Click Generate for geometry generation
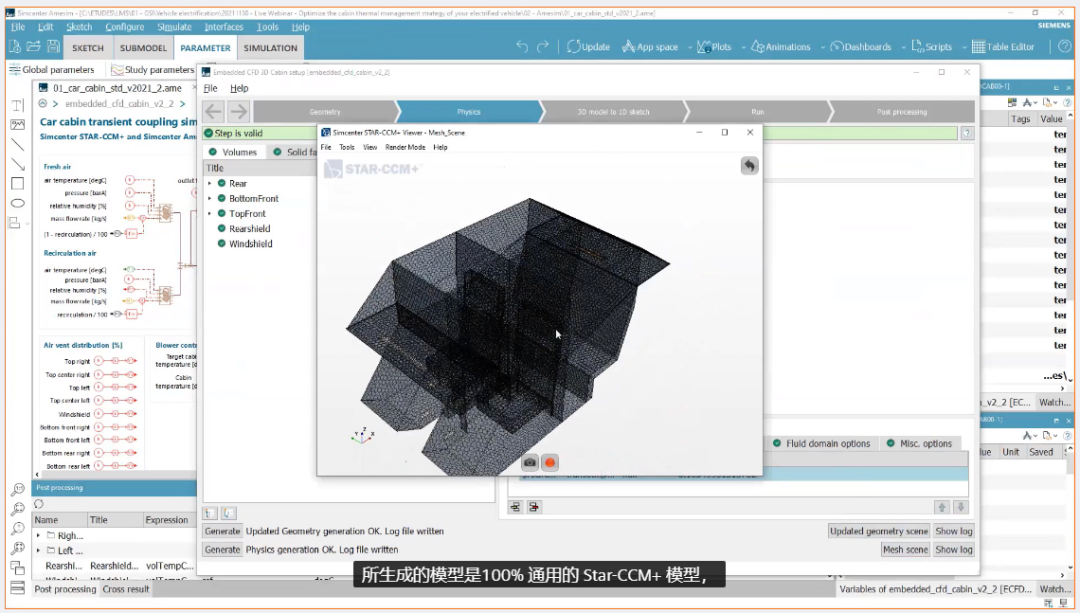The width and height of the screenshot is (1080, 613). tap(222, 531)
